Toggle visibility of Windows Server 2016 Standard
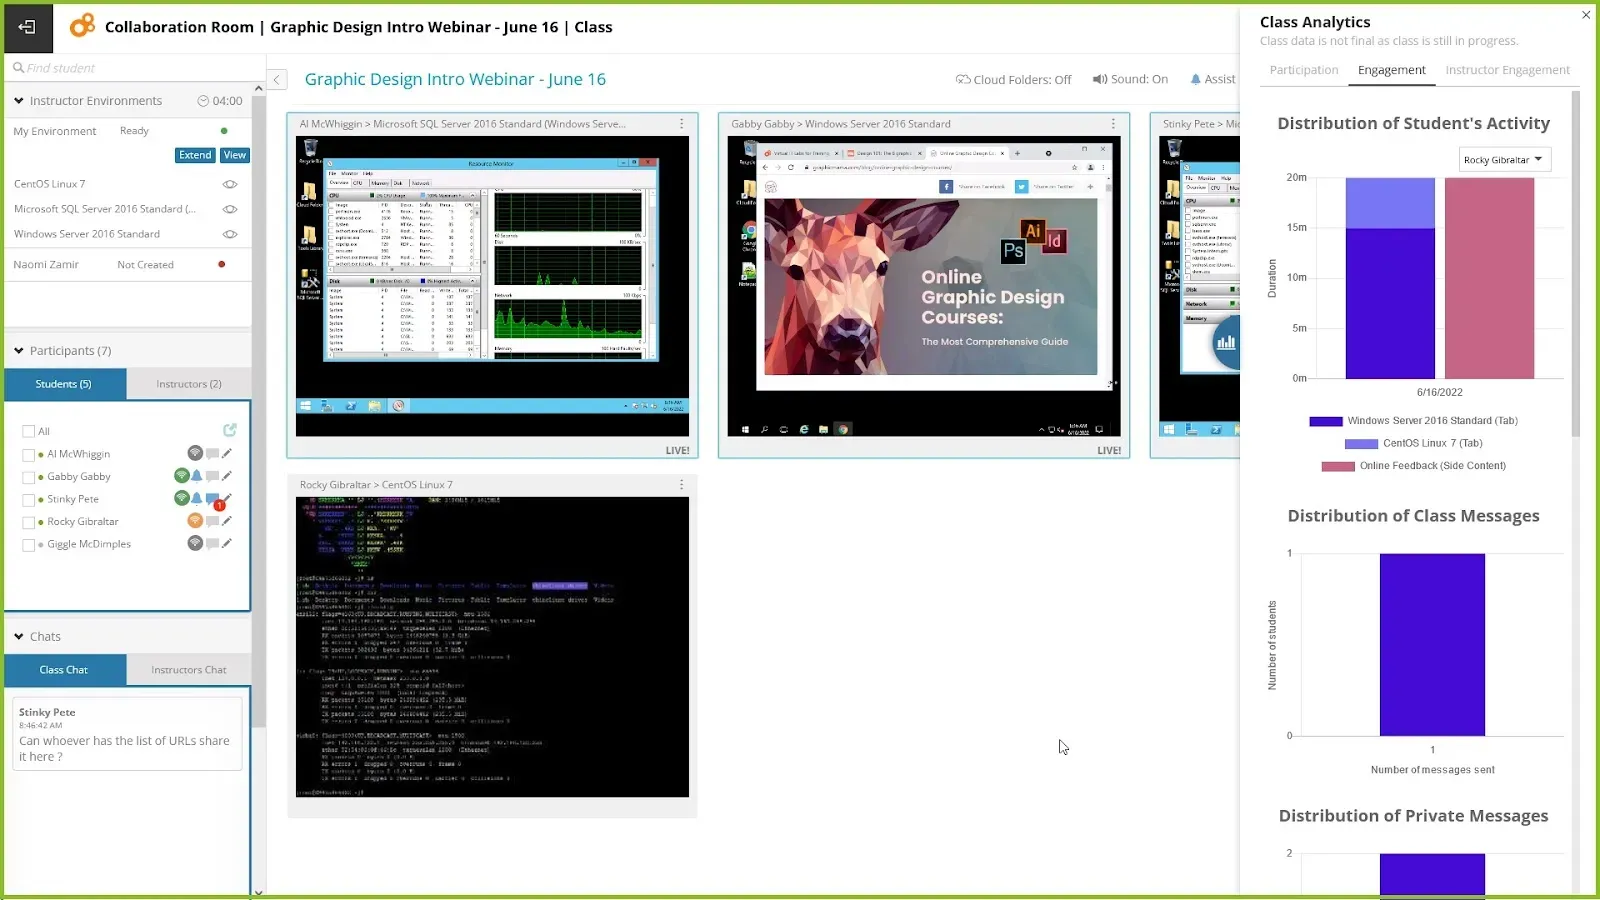 pos(230,234)
